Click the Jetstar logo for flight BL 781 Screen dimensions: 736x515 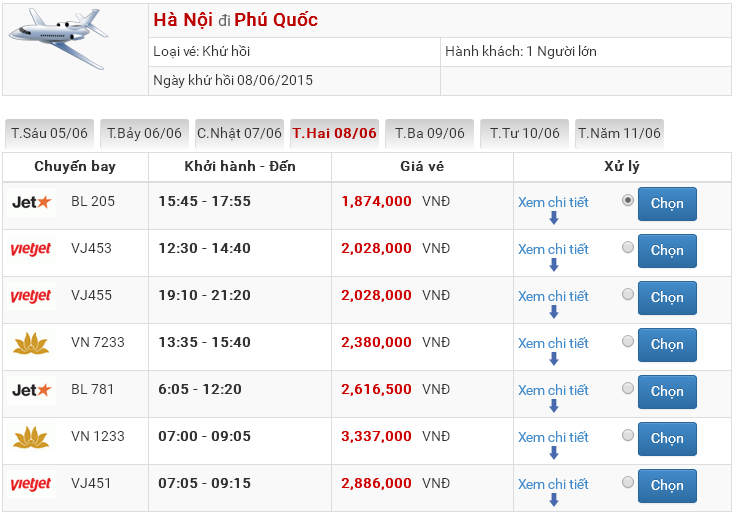[x=31, y=390]
